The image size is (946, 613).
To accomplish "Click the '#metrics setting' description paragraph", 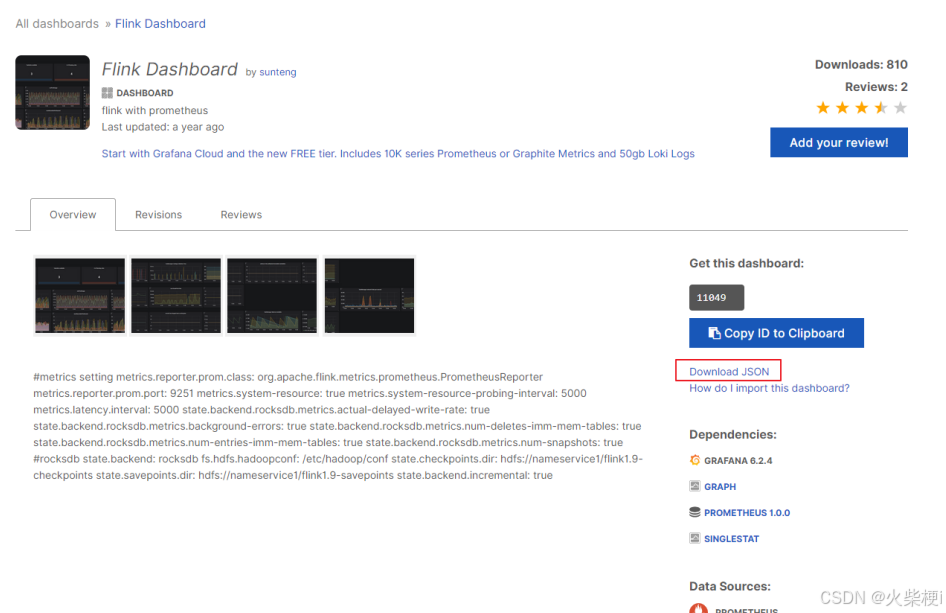I will point(338,426).
